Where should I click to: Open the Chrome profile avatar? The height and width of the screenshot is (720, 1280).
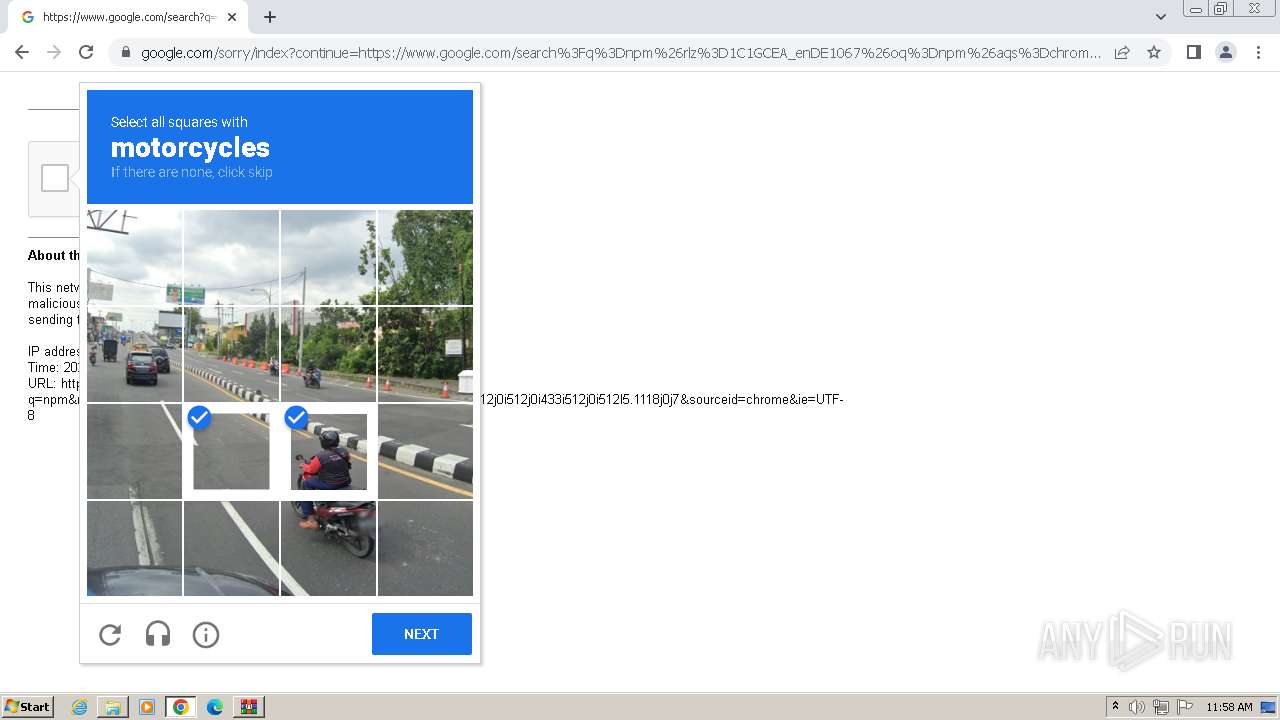(1226, 52)
